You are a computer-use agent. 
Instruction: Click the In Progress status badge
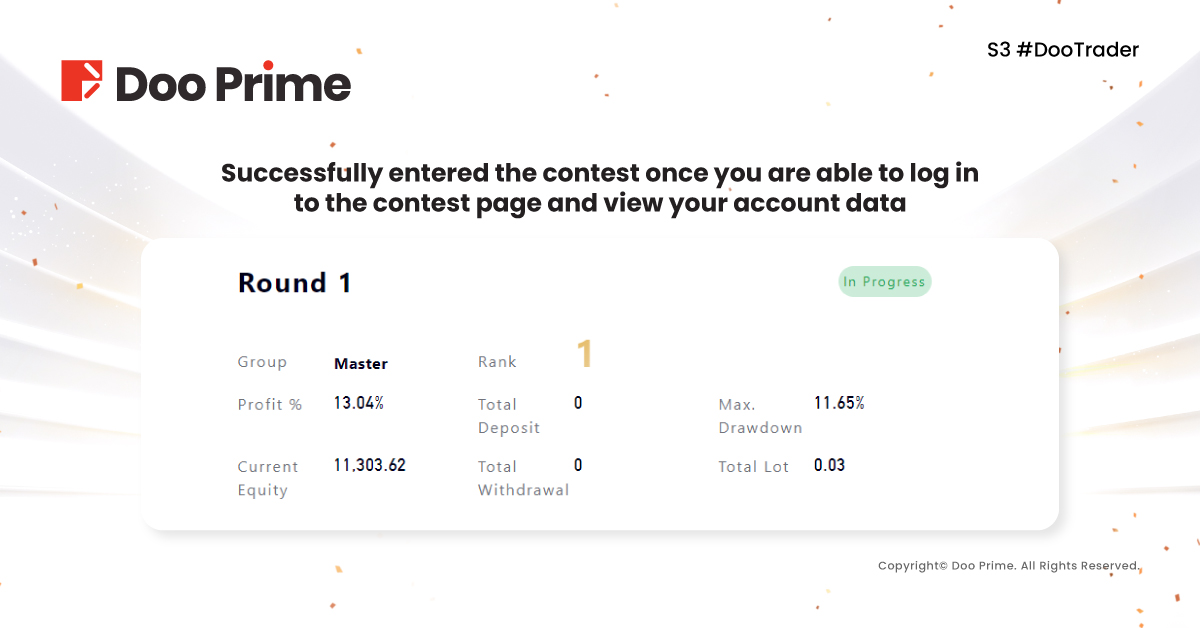click(x=884, y=282)
